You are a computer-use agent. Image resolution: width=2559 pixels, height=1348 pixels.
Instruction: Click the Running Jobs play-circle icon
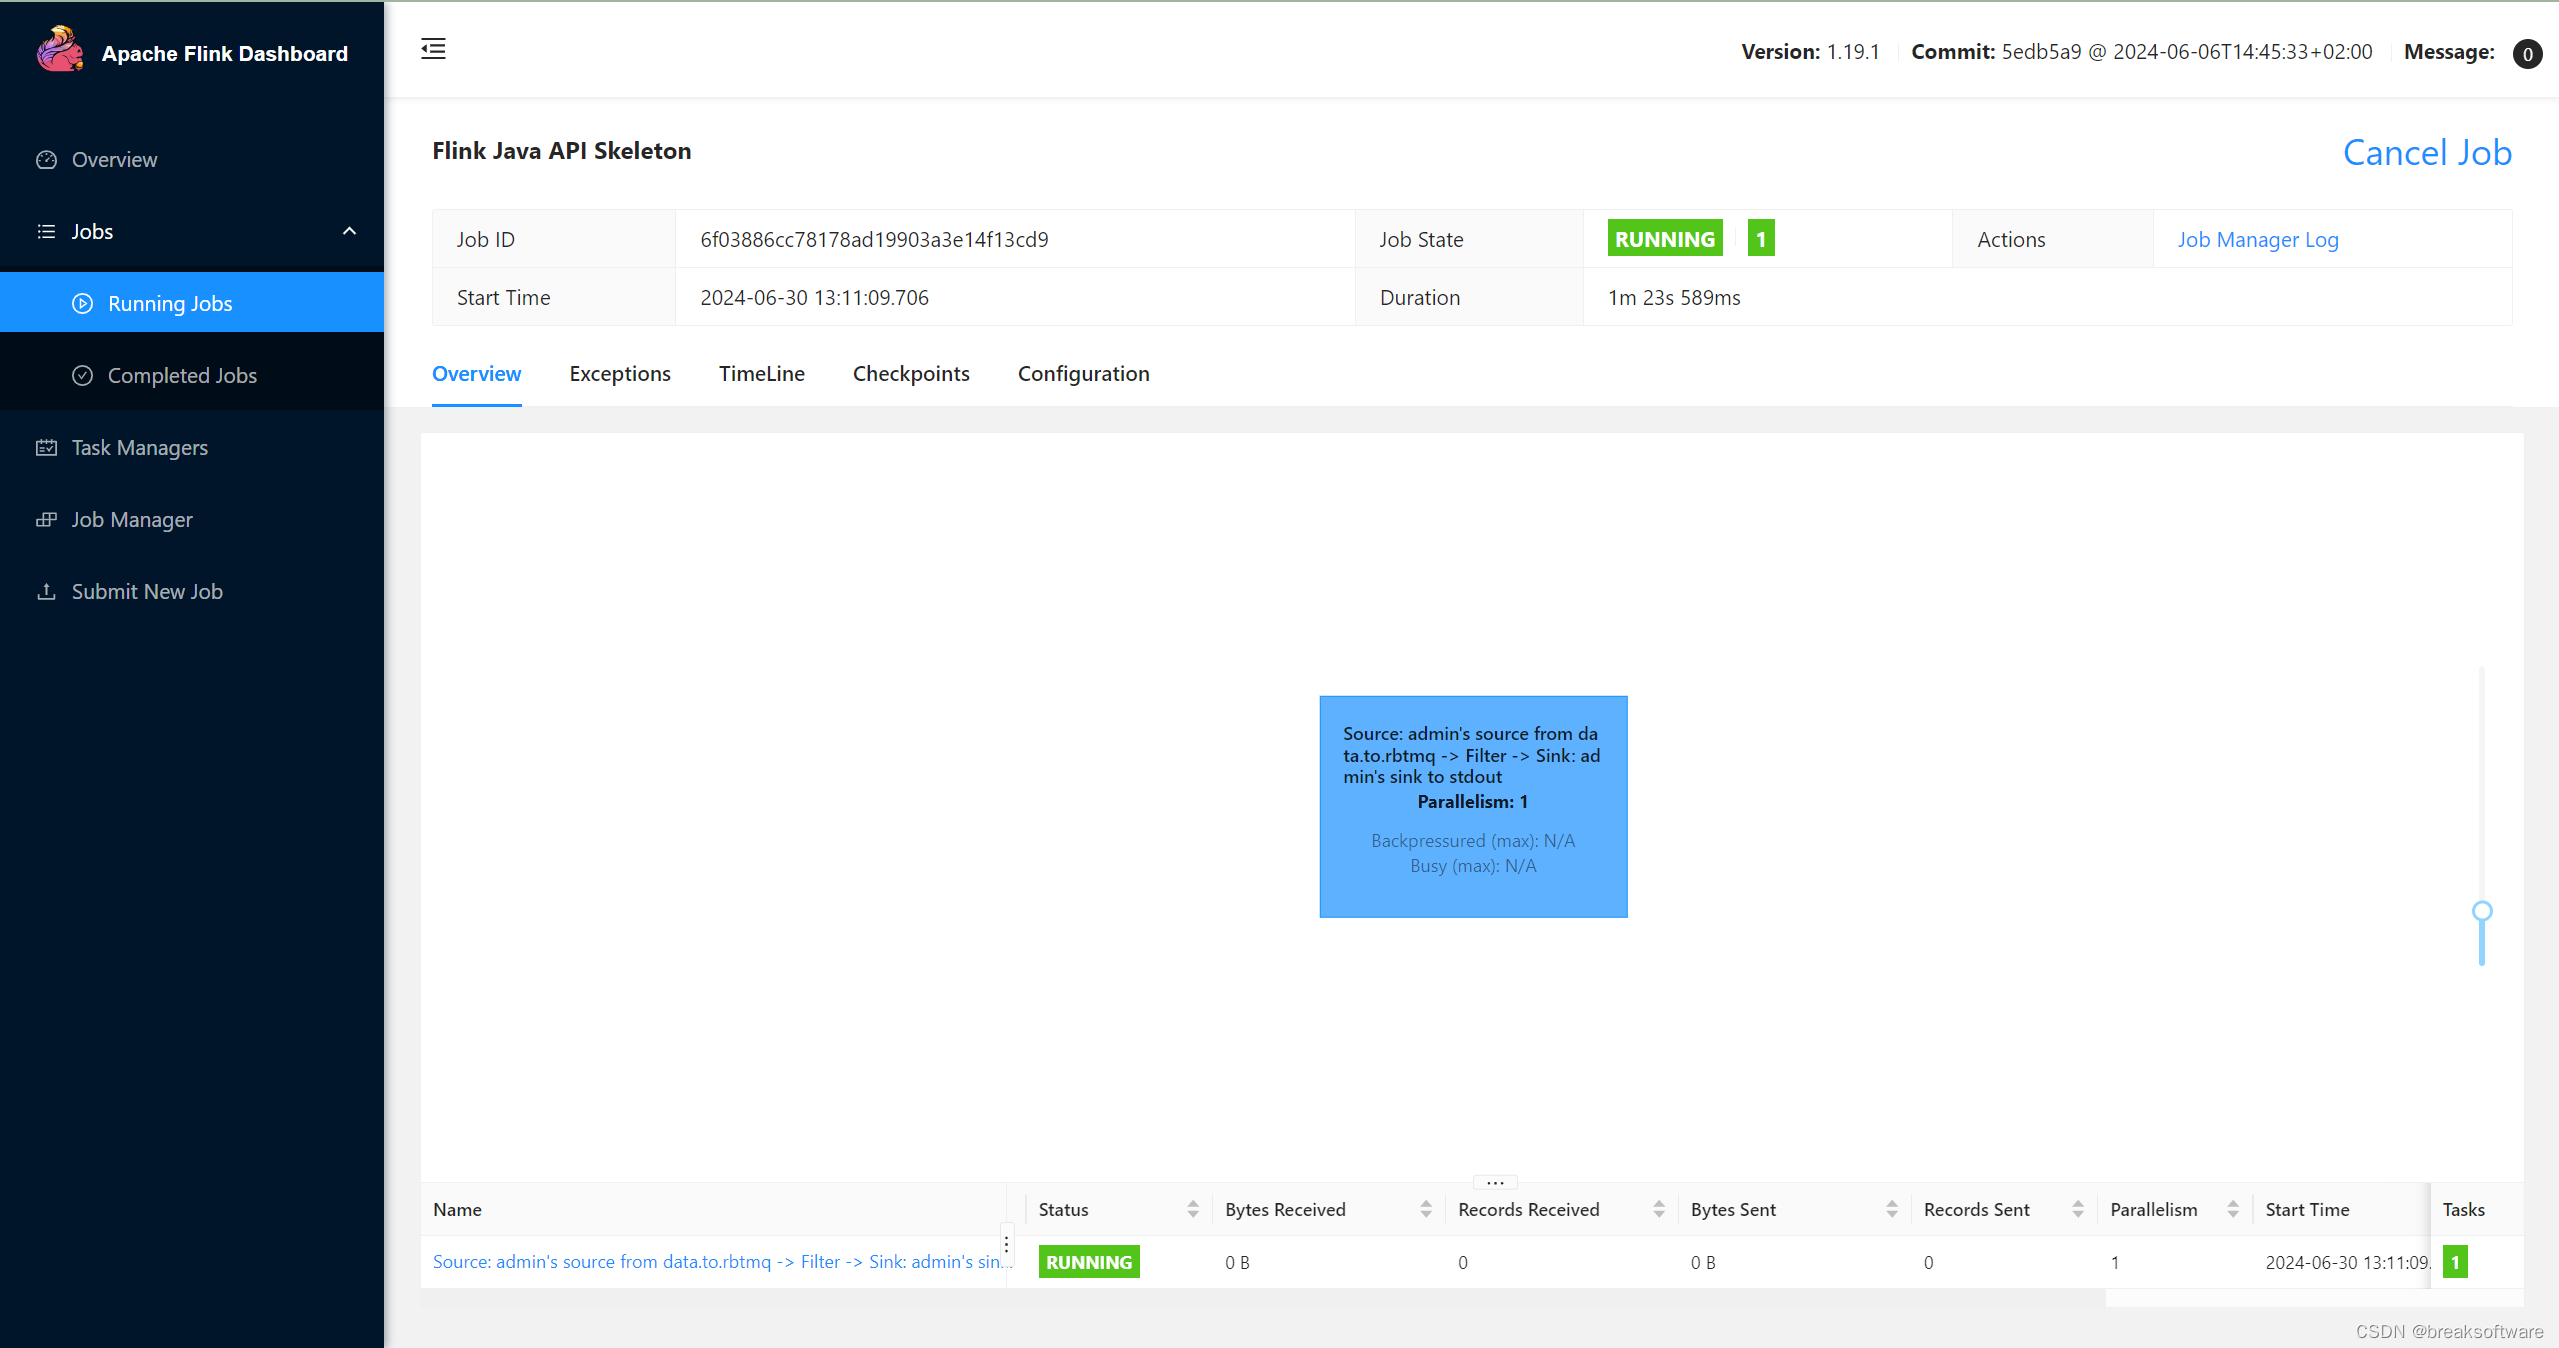82,304
